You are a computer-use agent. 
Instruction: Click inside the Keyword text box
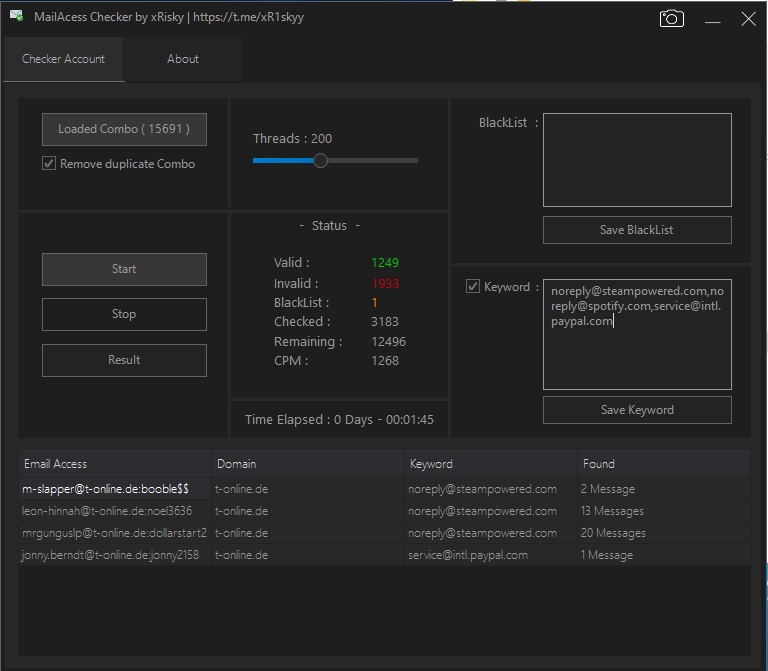(637, 335)
